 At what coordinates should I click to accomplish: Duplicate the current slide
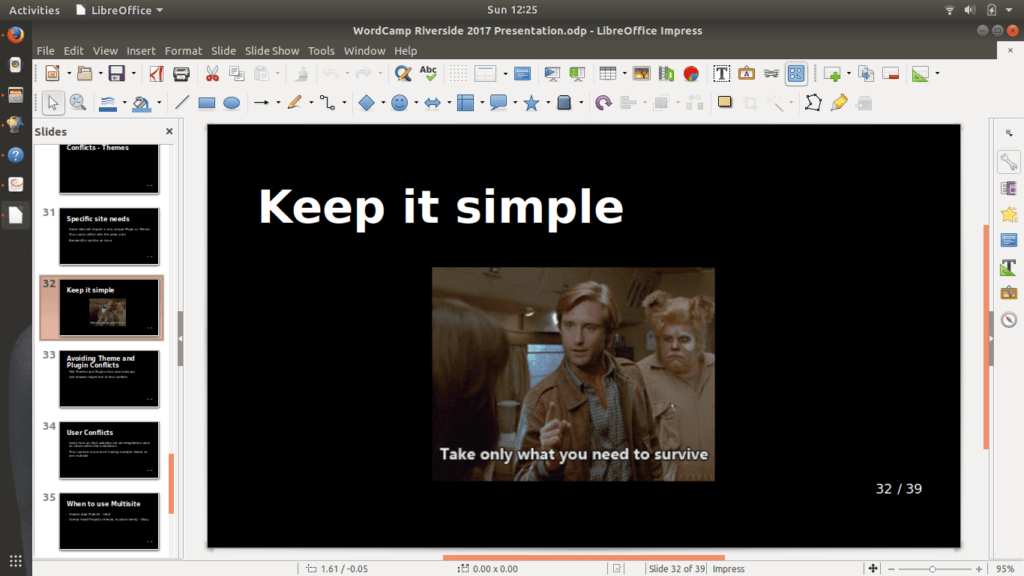tap(866, 73)
